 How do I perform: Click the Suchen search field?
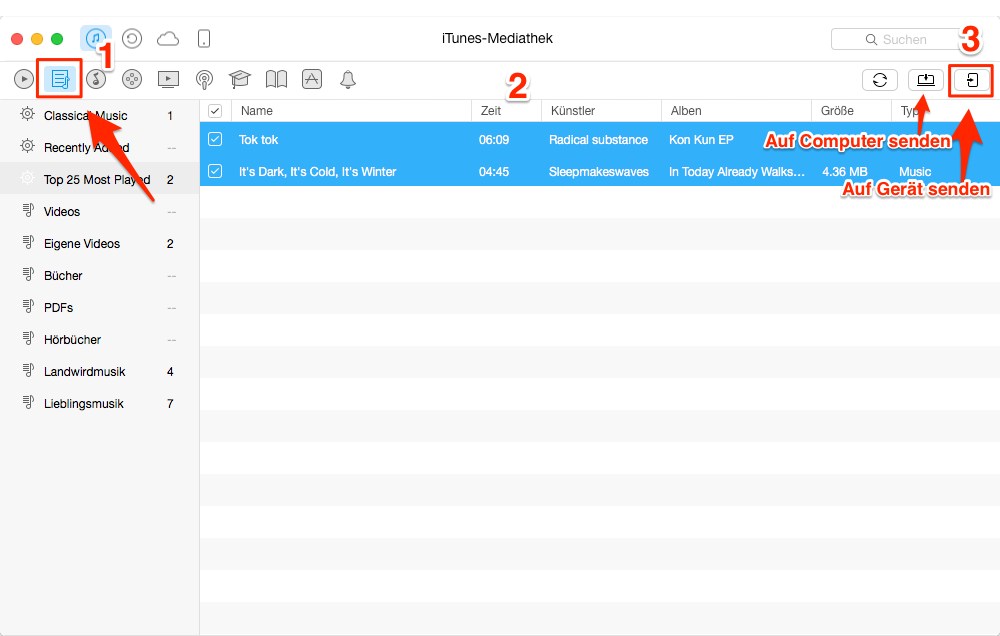899,40
